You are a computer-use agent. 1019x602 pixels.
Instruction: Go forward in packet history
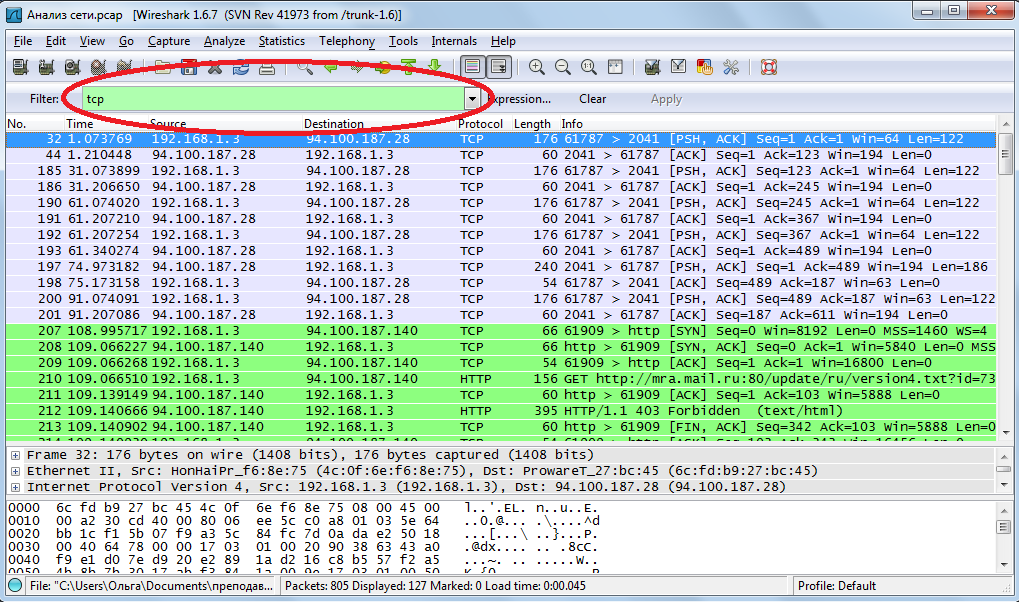[x=357, y=67]
